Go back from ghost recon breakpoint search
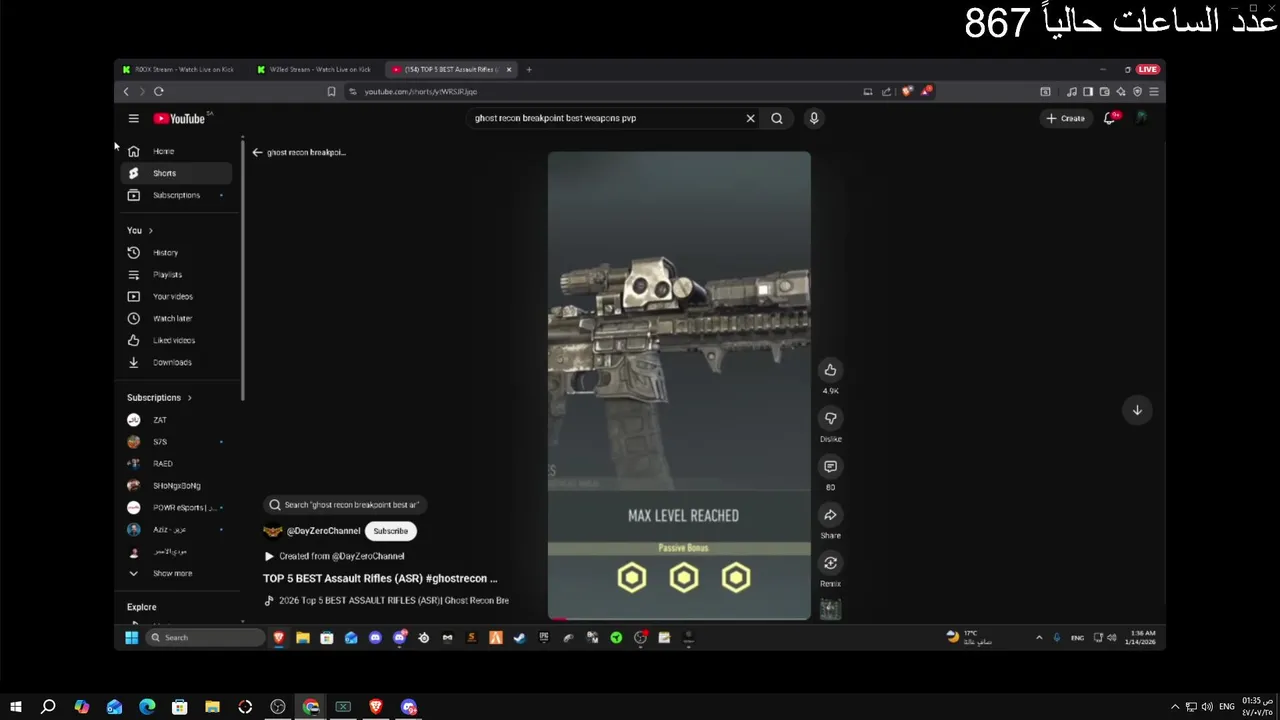The width and height of the screenshot is (1280, 720). (257, 152)
